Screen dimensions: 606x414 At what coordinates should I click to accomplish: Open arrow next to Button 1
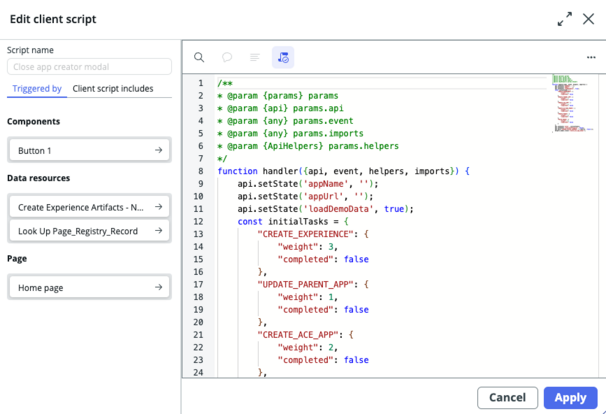158,150
